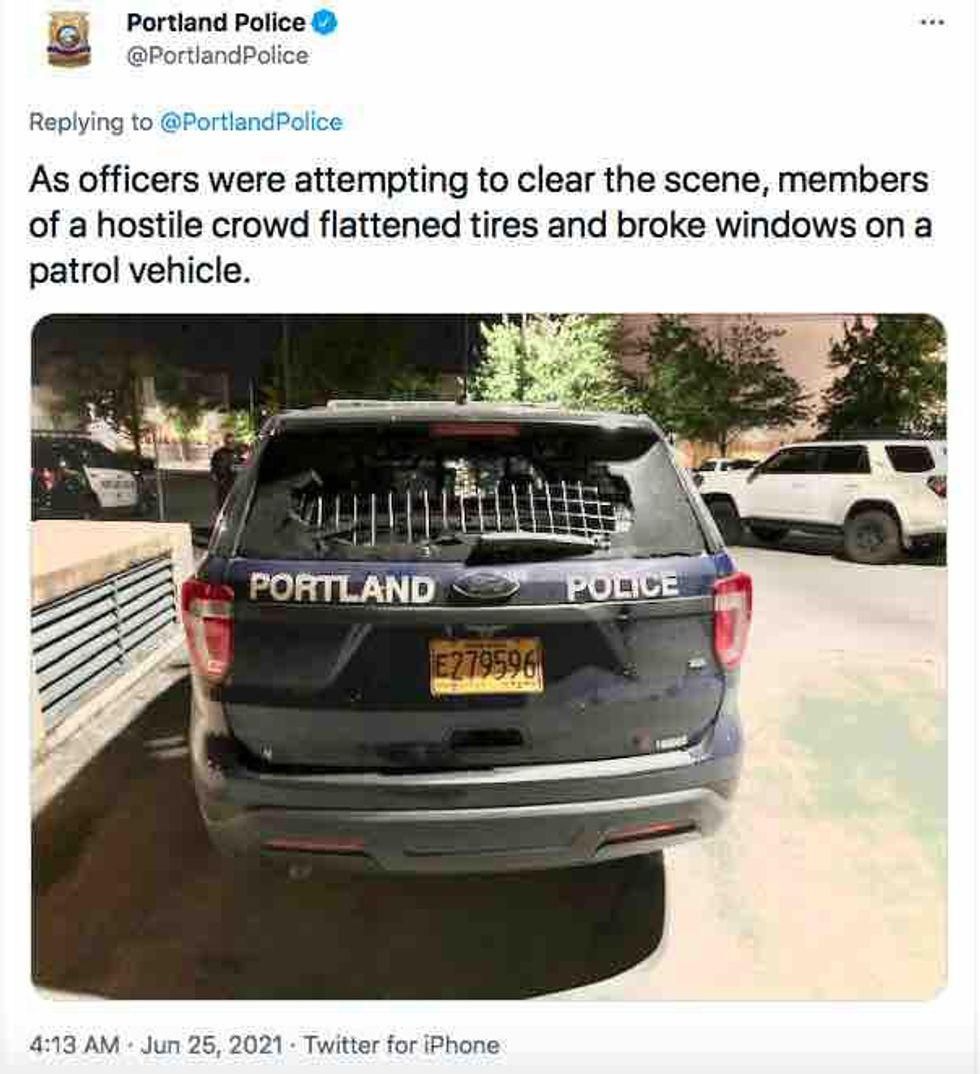
Task: Open the 4:13 AM timestamp link
Action: click(74, 1045)
